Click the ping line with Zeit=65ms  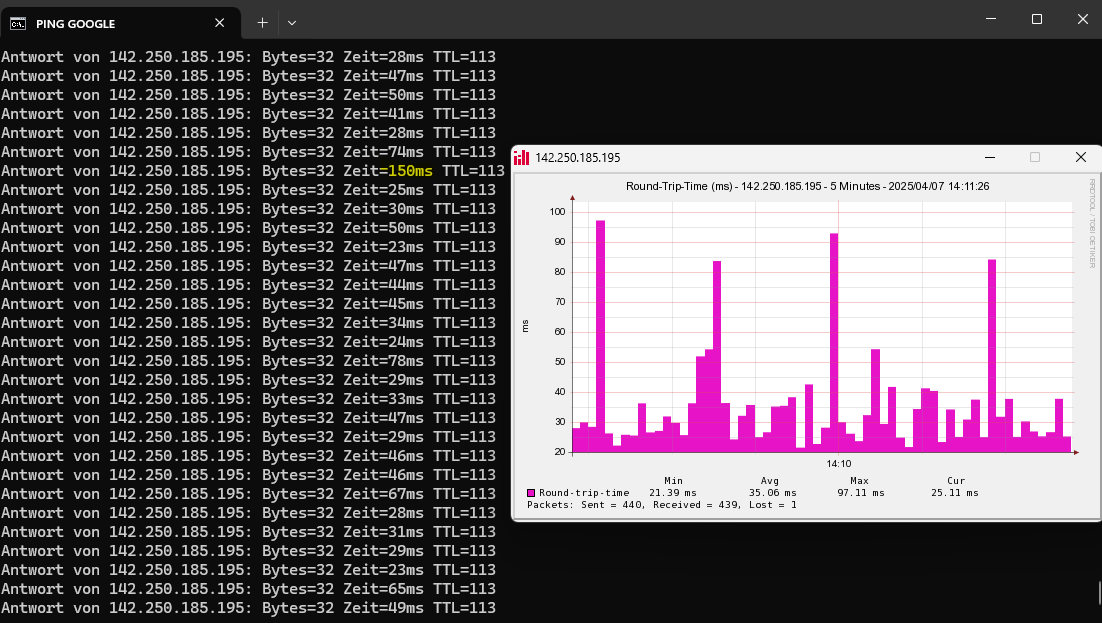248,589
